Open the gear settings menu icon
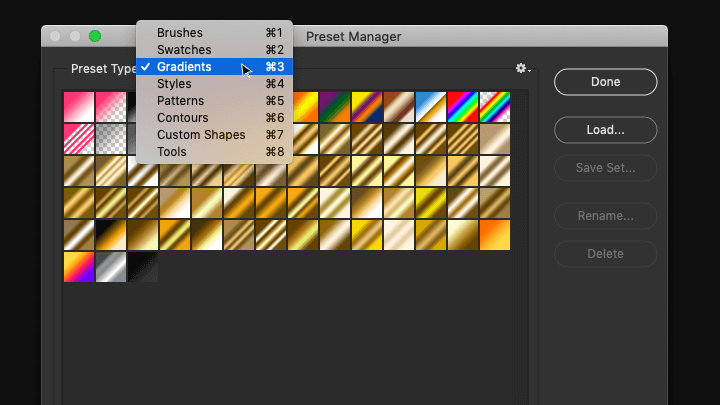Screen dimensions: 720x405 [523, 68]
